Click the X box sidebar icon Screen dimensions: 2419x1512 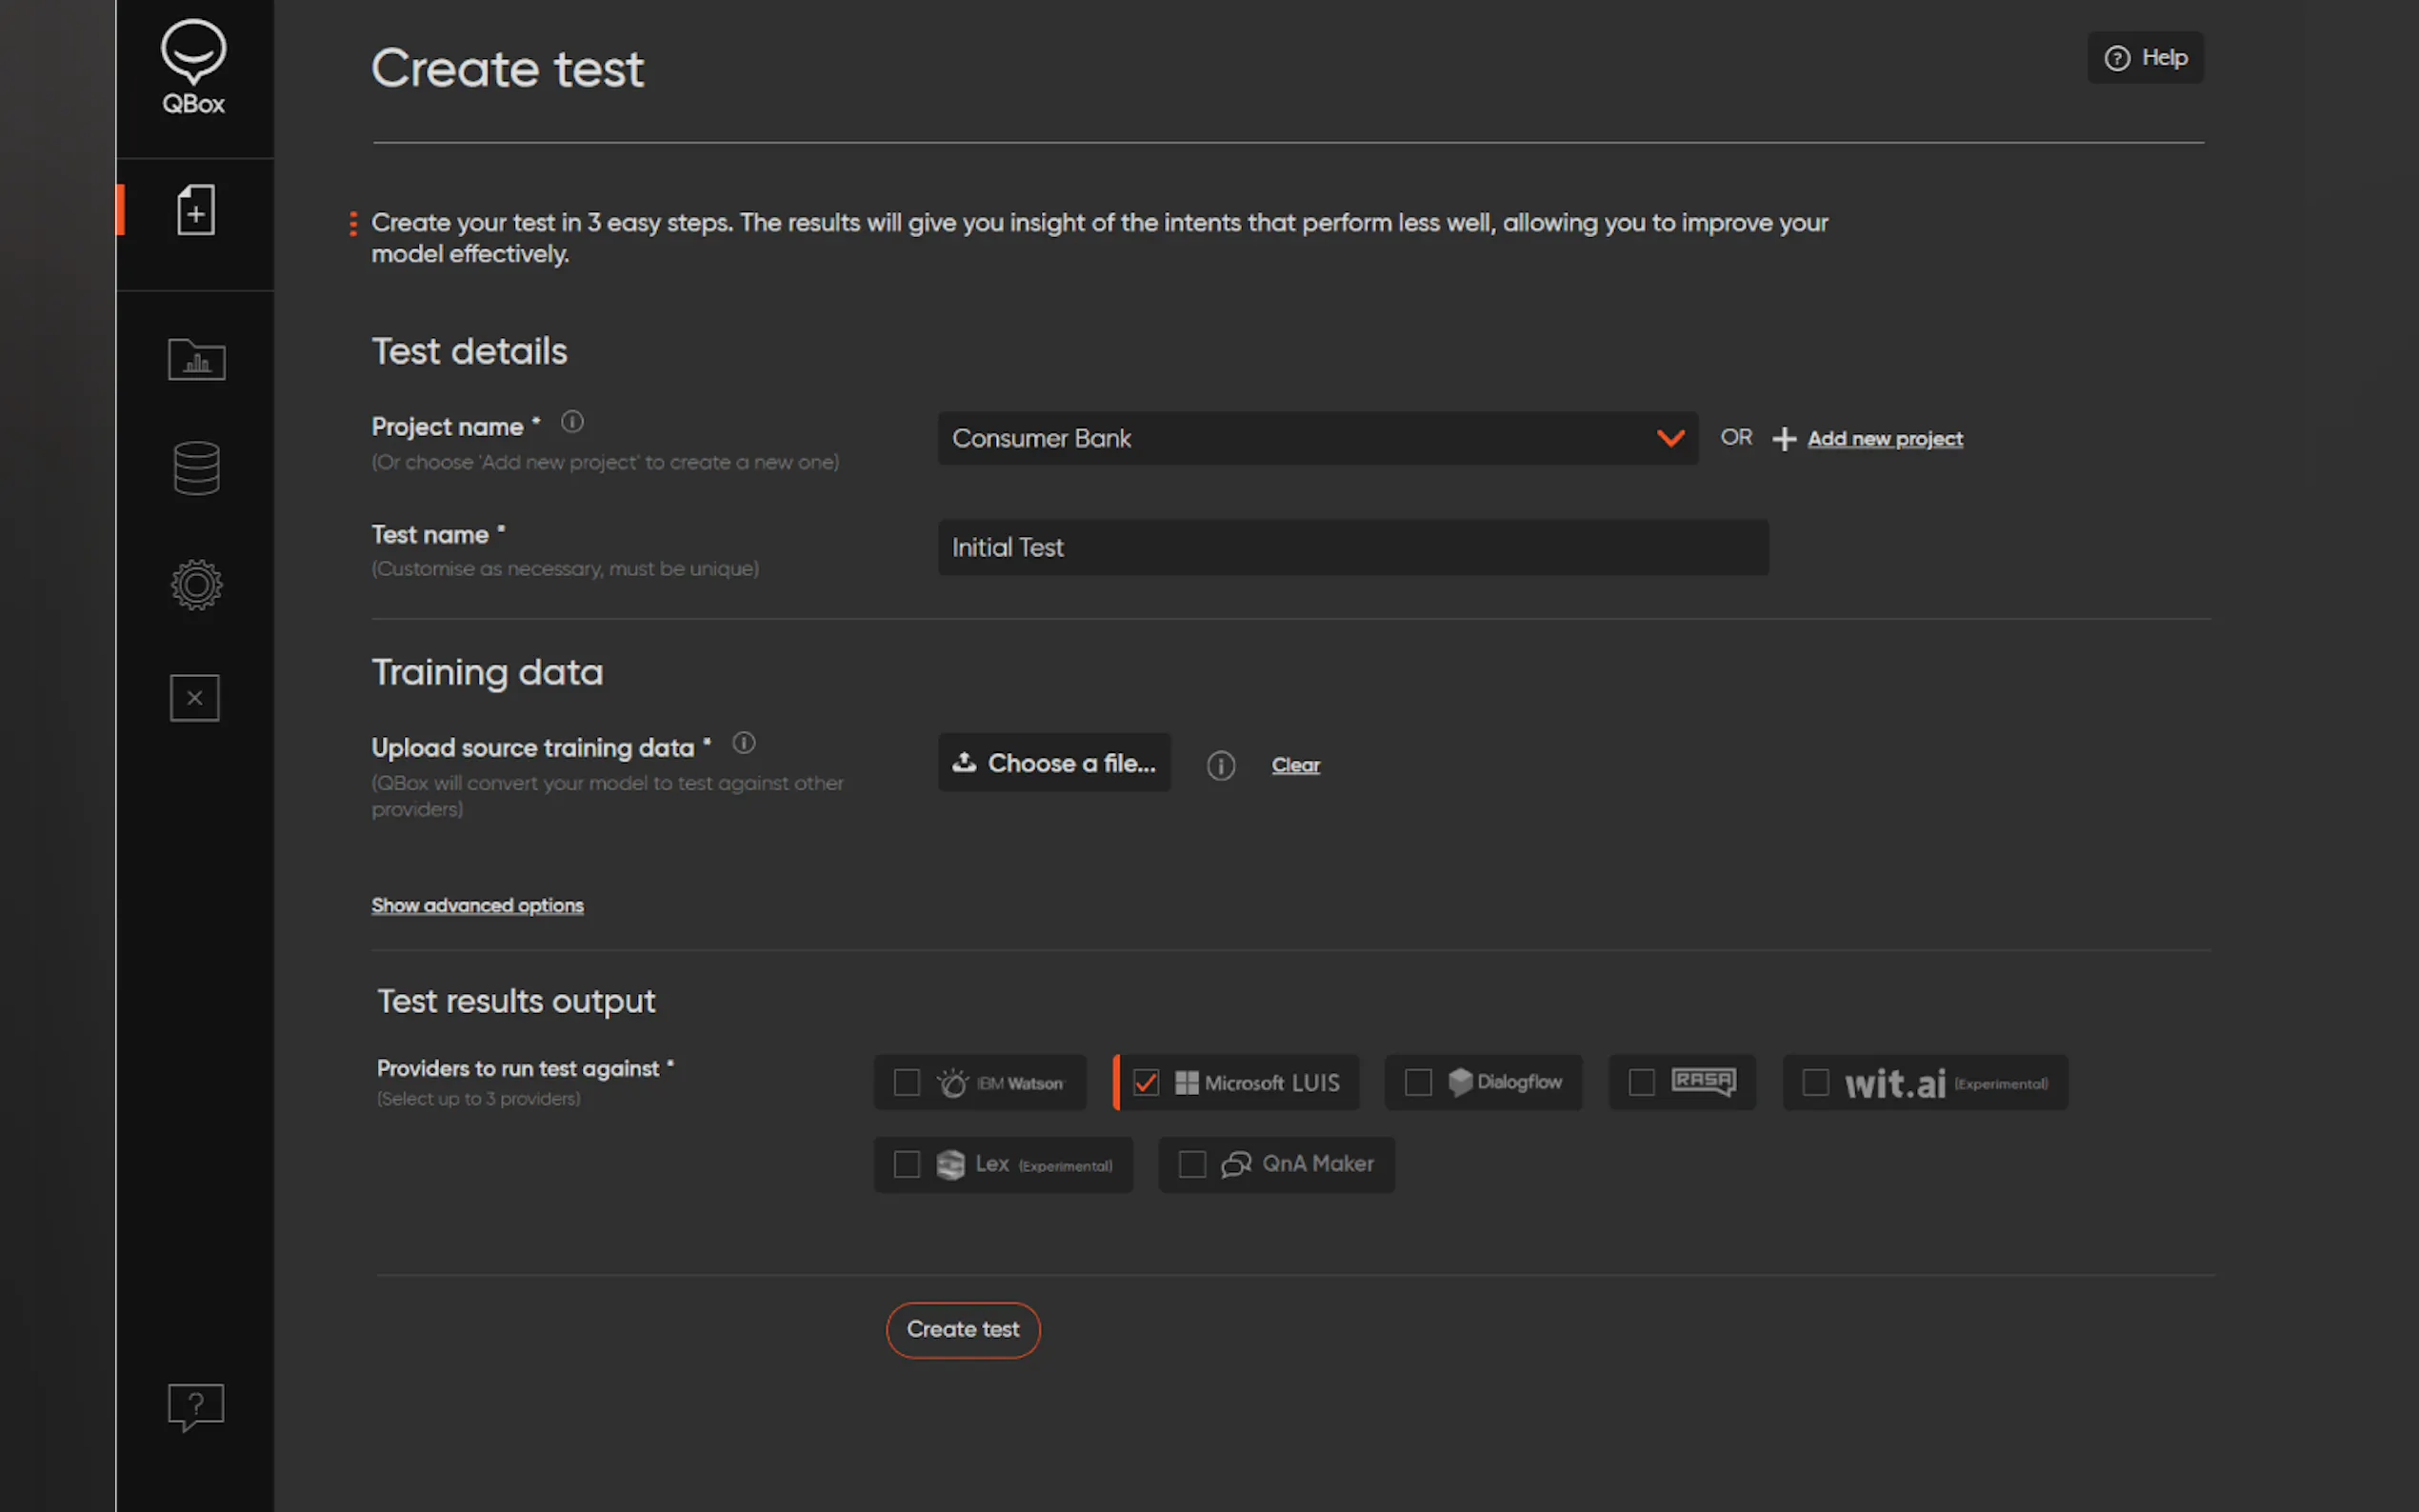point(195,698)
